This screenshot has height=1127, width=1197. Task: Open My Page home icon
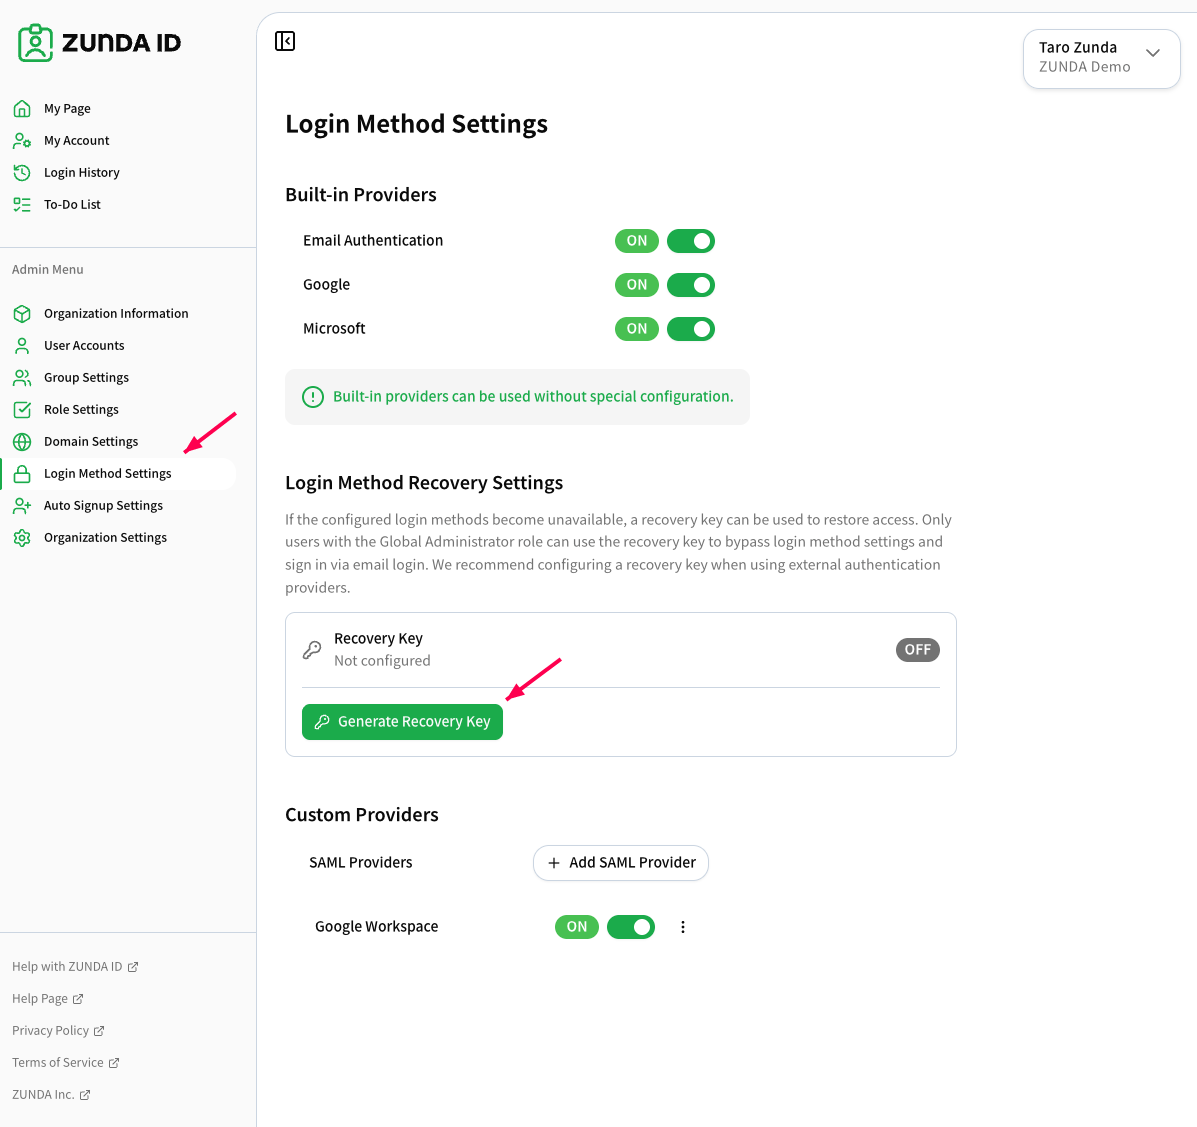pyautogui.click(x=22, y=108)
